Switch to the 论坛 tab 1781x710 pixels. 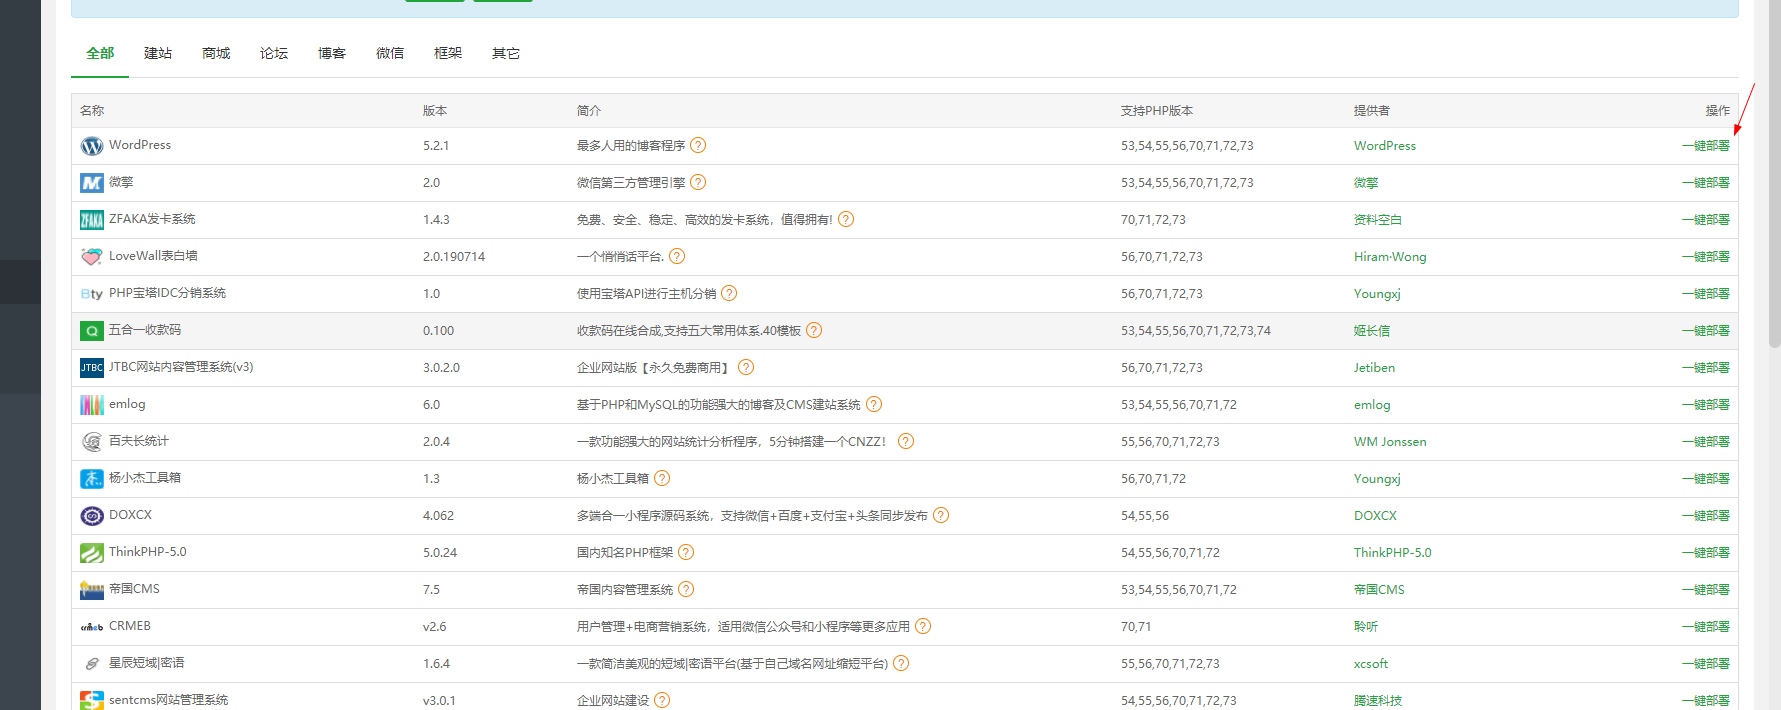pyautogui.click(x=274, y=54)
